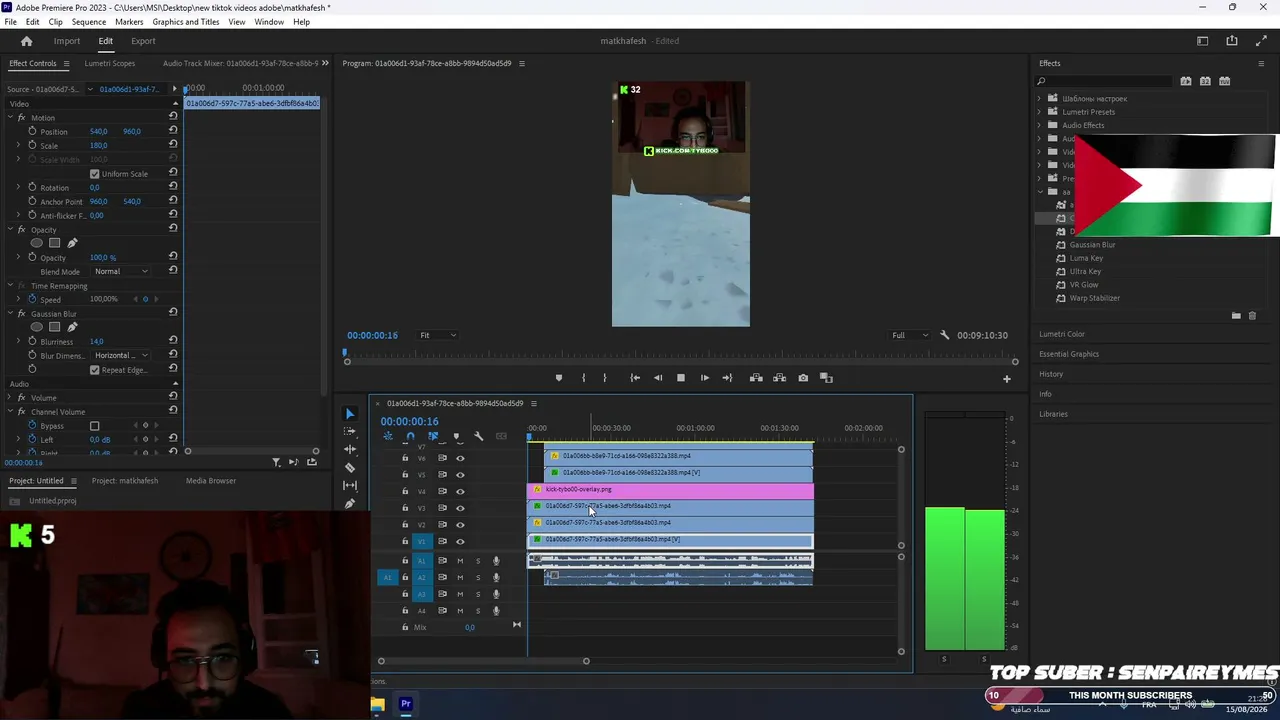Open the Blend Mode dropdown
The height and width of the screenshot is (720, 1280).
(x=121, y=271)
